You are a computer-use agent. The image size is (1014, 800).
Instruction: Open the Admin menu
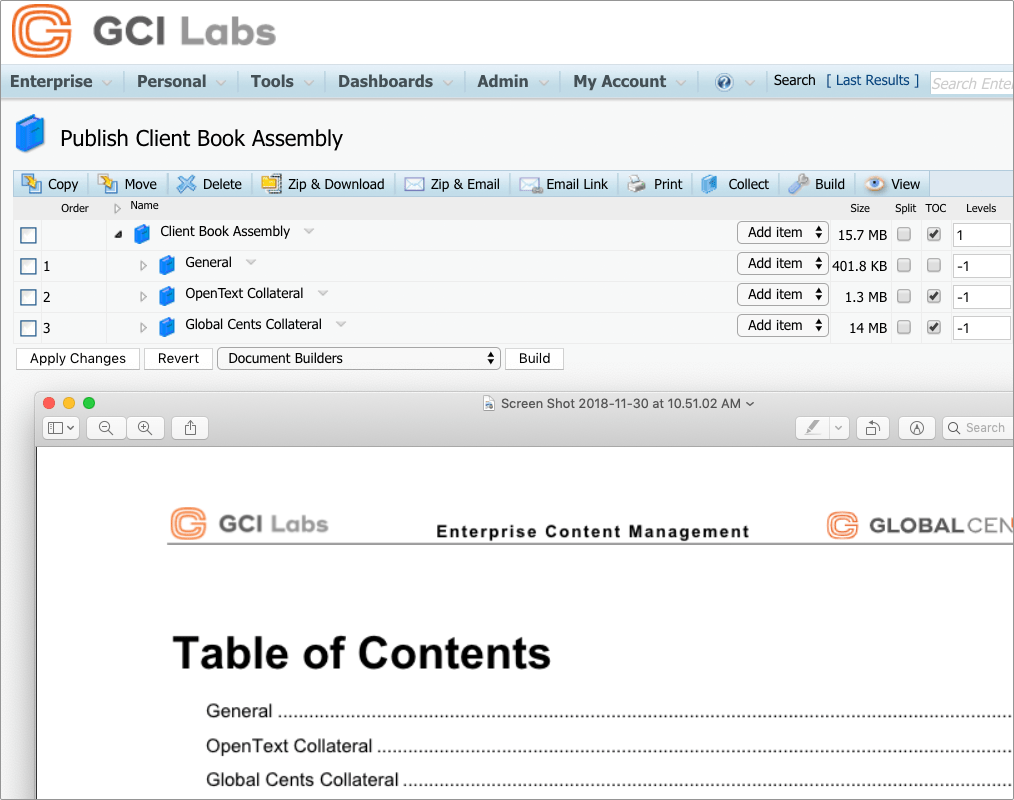[513, 81]
